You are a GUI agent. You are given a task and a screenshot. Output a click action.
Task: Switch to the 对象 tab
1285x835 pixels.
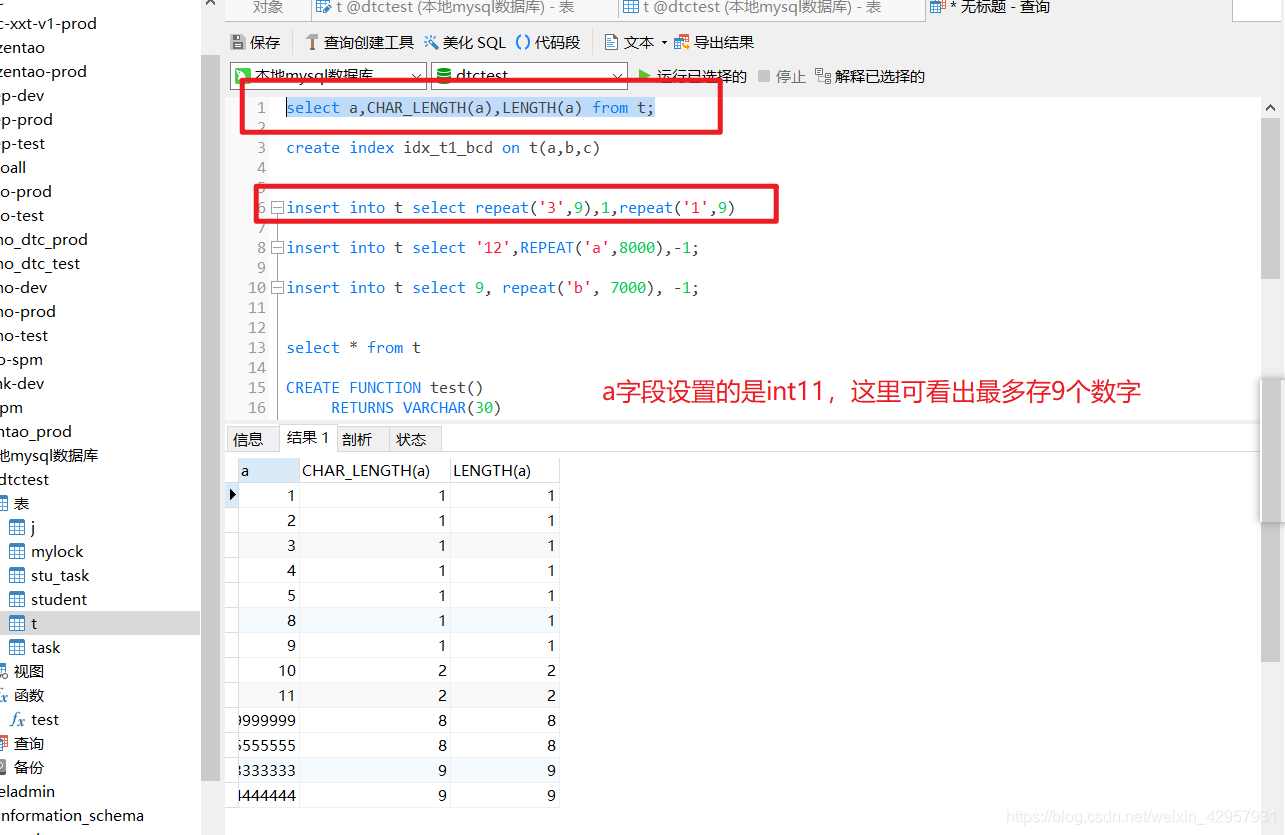click(x=267, y=8)
